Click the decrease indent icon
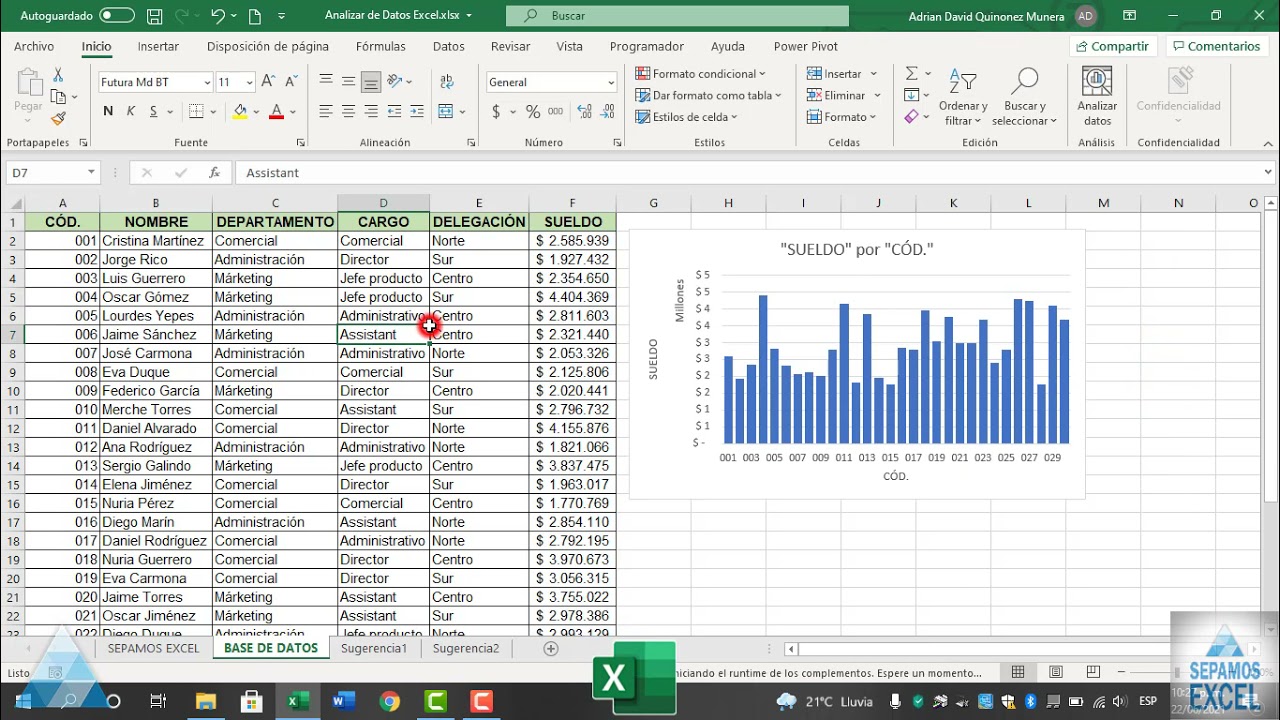The height and width of the screenshot is (720, 1280). 395,111
